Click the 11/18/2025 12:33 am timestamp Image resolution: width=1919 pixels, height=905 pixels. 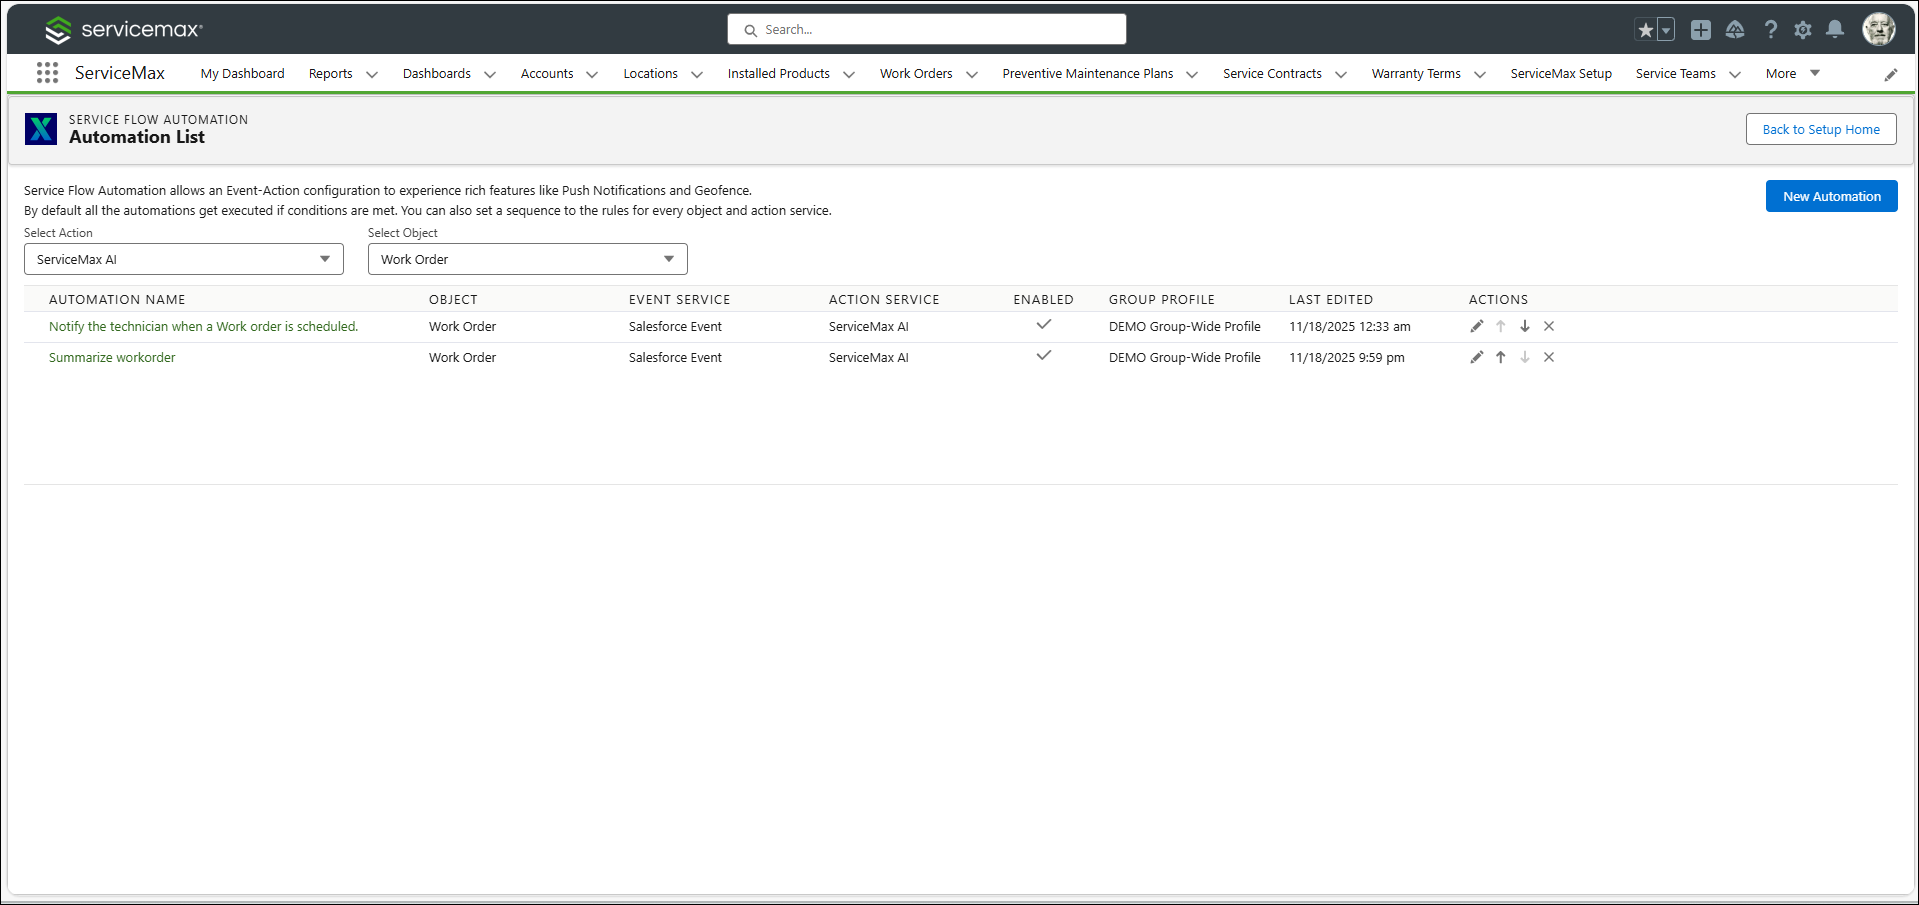point(1349,326)
